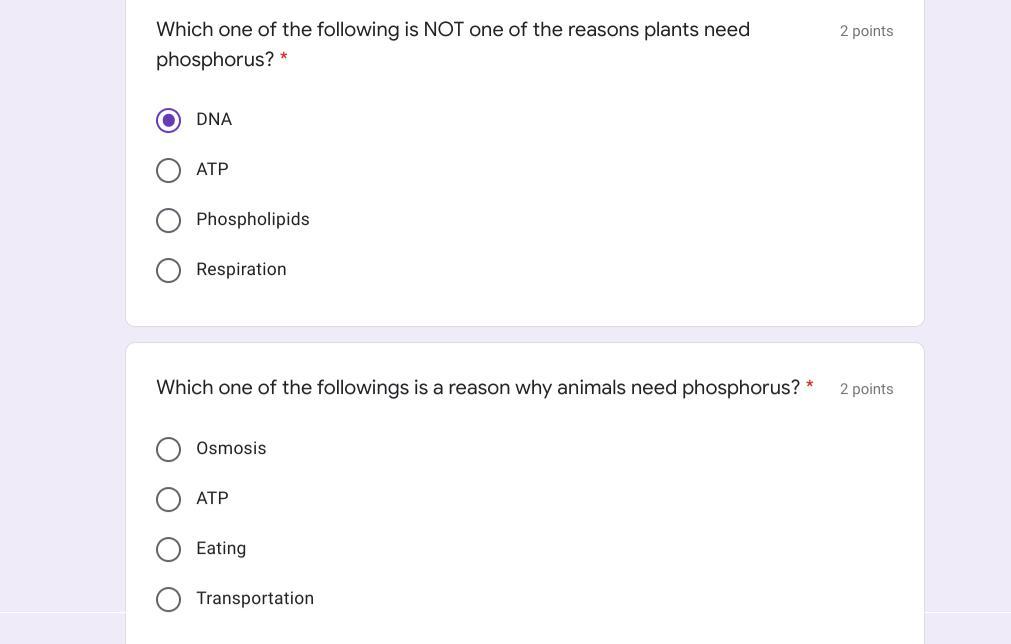Image resolution: width=1011 pixels, height=644 pixels.
Task: Click '2 points' beside the animals question
Action: pyautogui.click(x=866, y=389)
